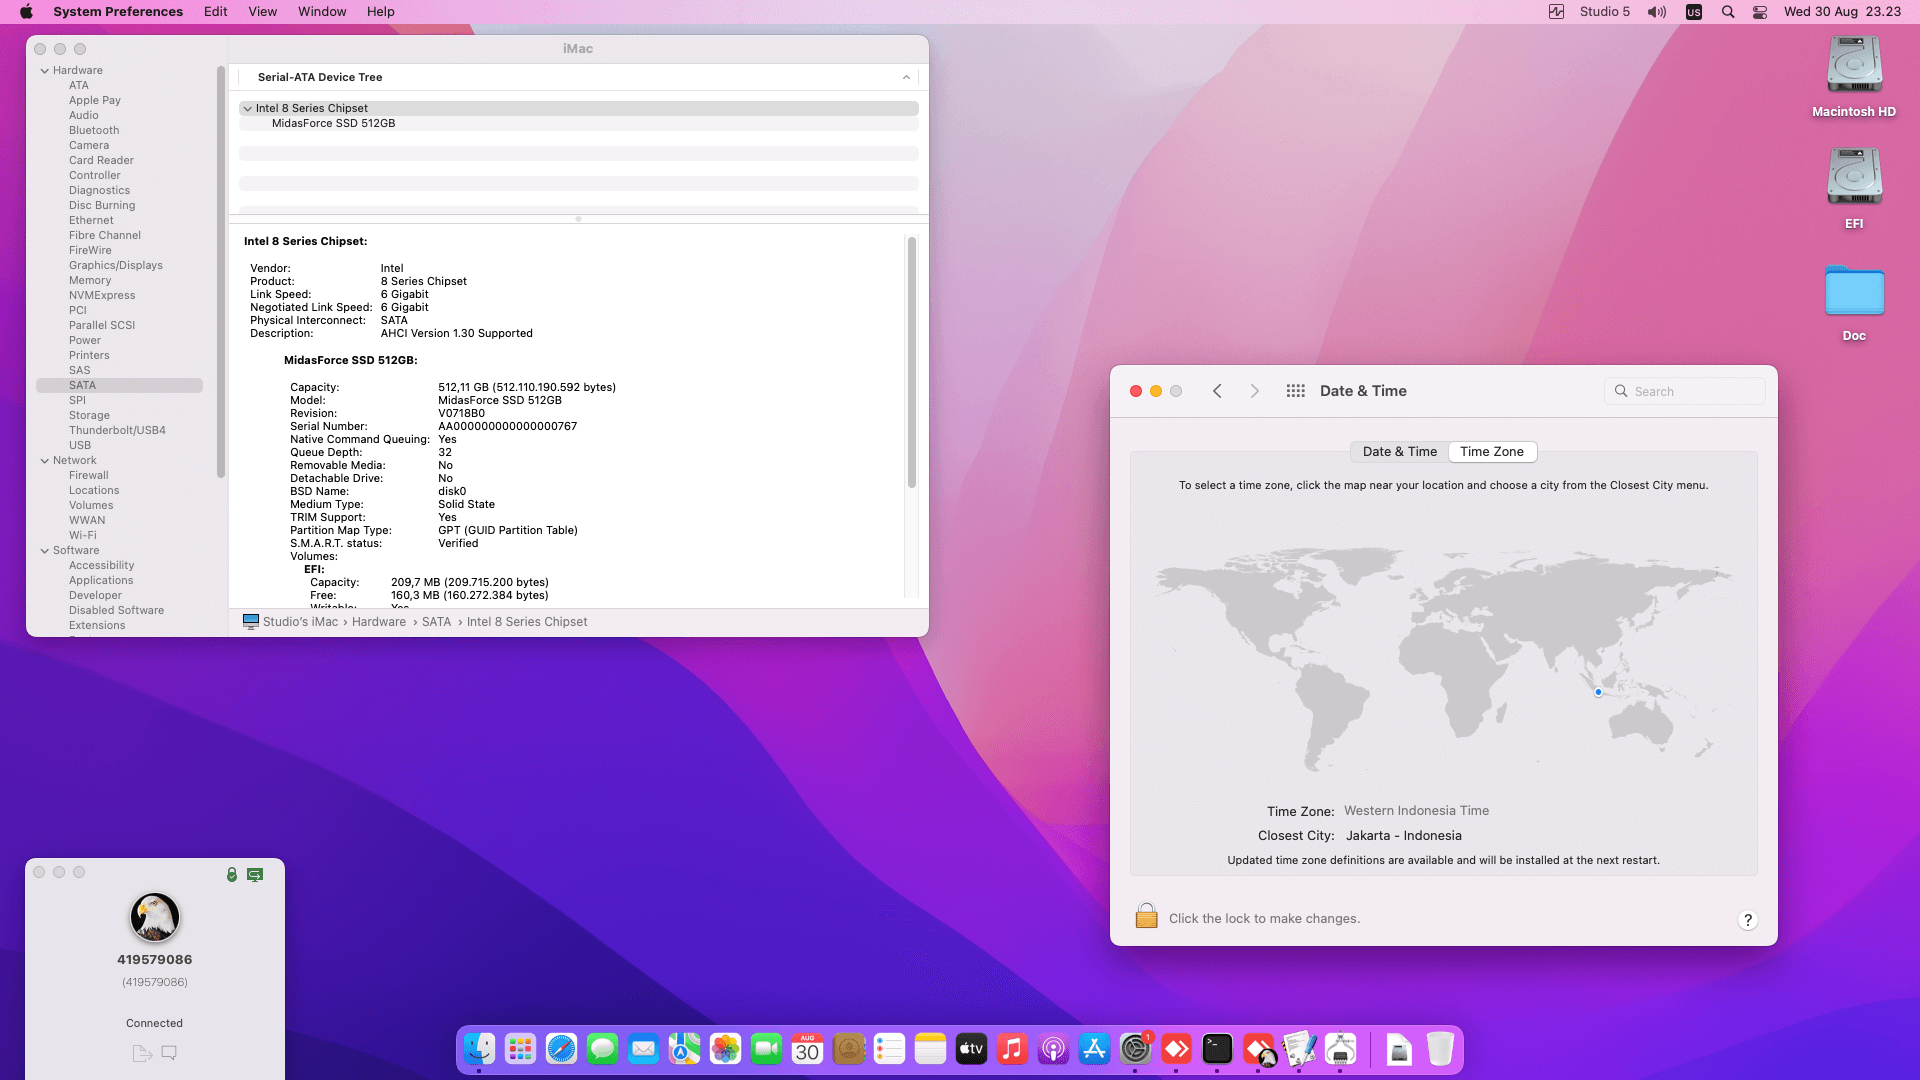Click sort chevron on Serial-ATA Device Tree header
The image size is (1920, 1080).
(x=906, y=77)
